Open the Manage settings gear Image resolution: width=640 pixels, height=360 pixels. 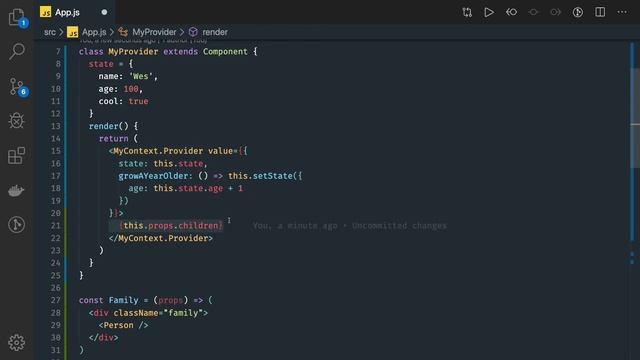click(x=16, y=342)
